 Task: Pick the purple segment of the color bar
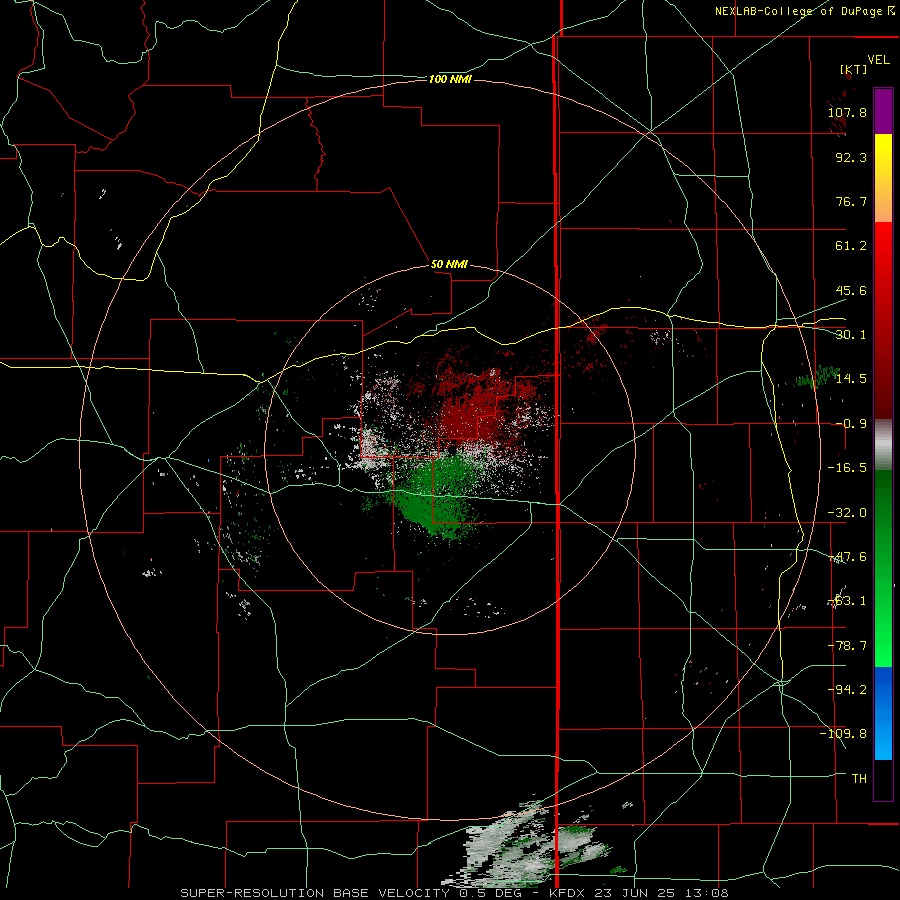pos(883,111)
